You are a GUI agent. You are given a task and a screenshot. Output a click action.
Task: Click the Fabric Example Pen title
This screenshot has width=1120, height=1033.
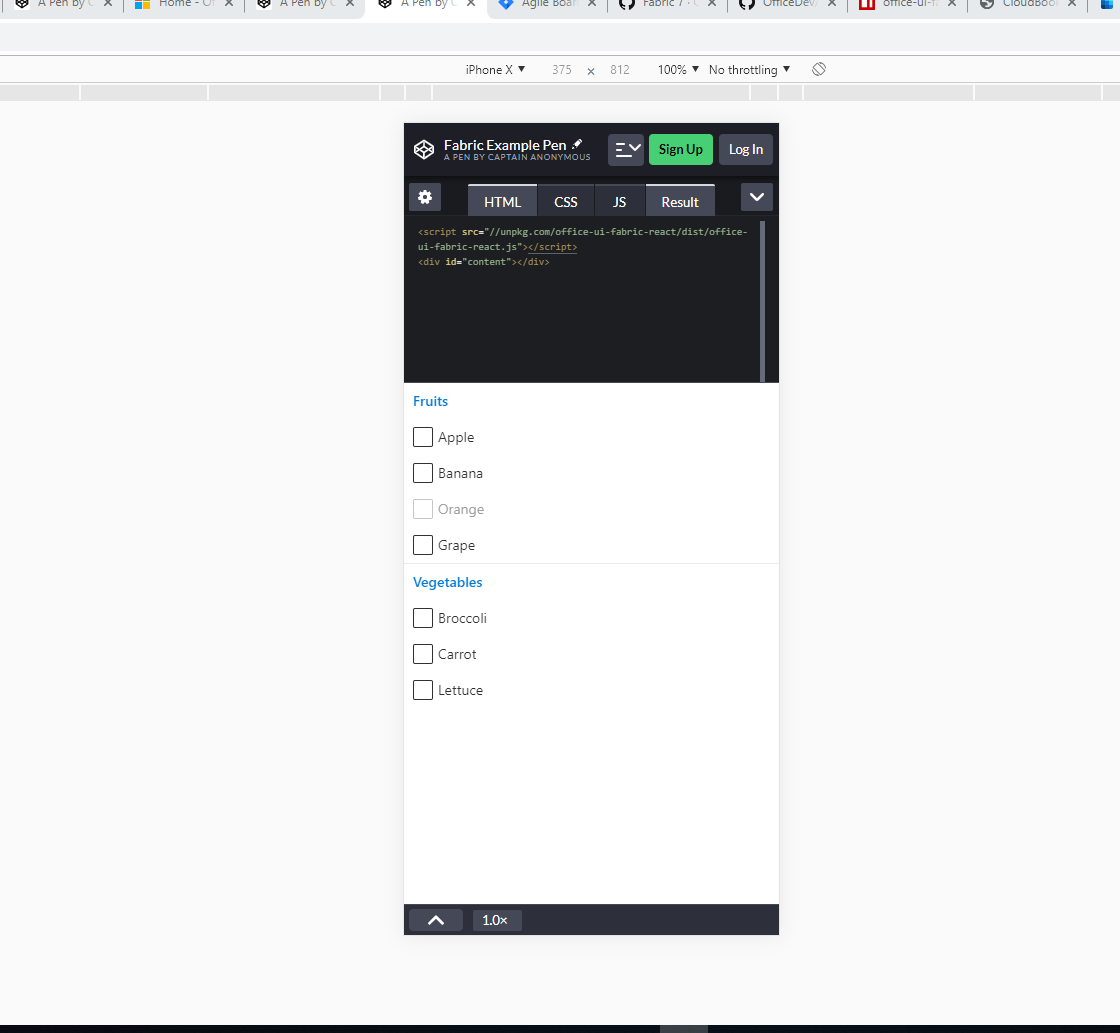tap(505, 145)
